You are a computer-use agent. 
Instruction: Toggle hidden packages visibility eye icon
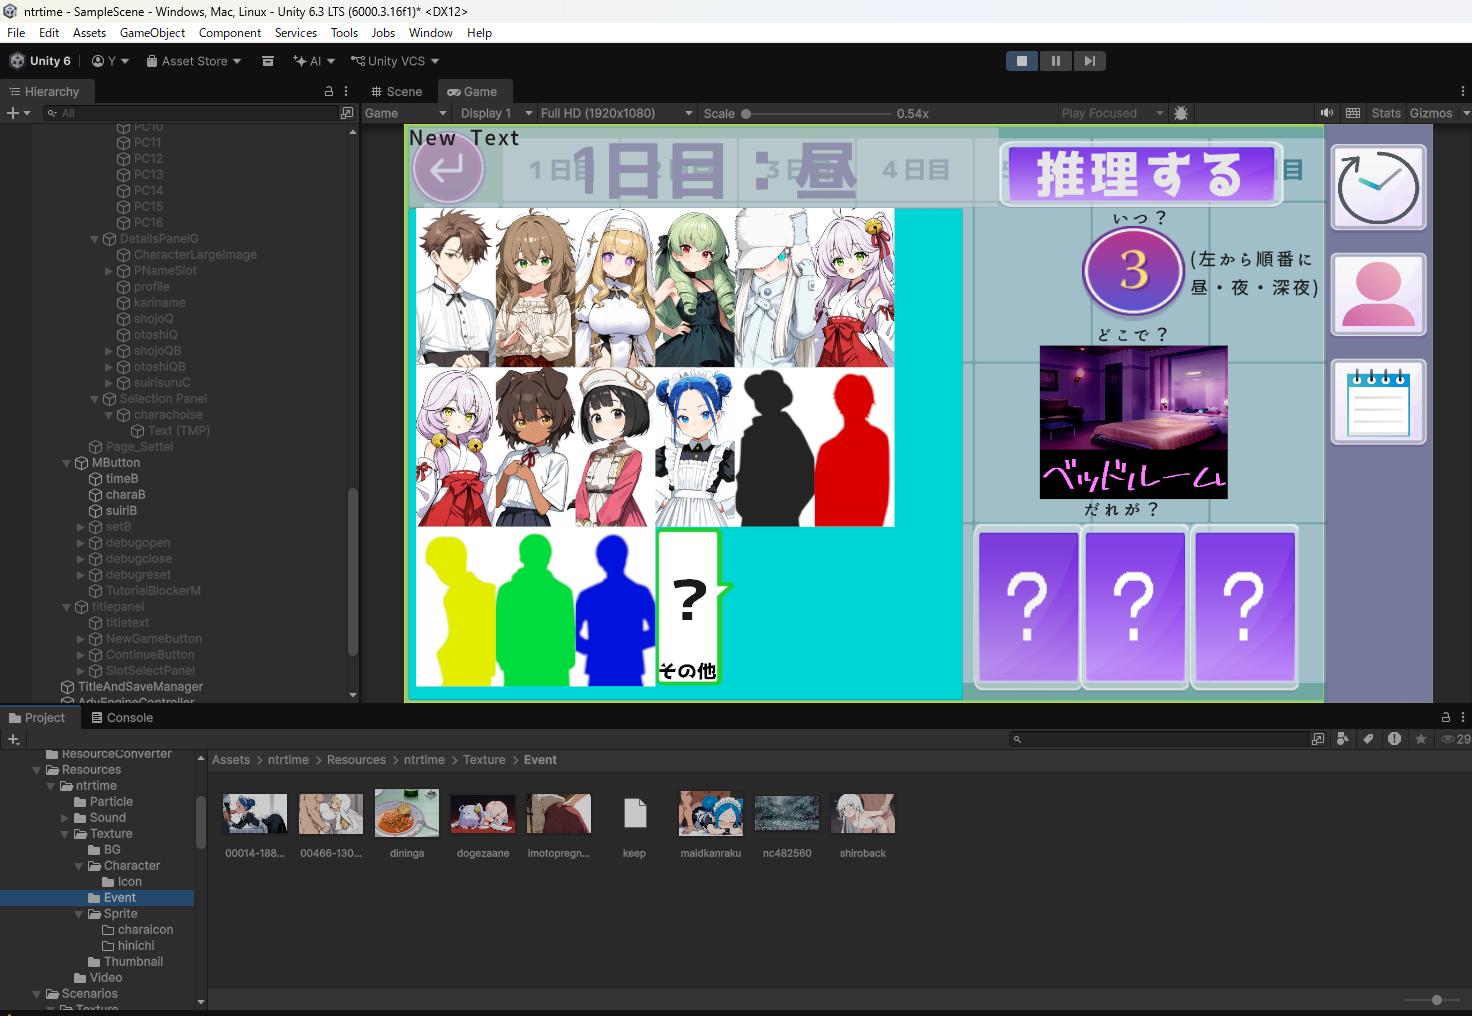1454,739
